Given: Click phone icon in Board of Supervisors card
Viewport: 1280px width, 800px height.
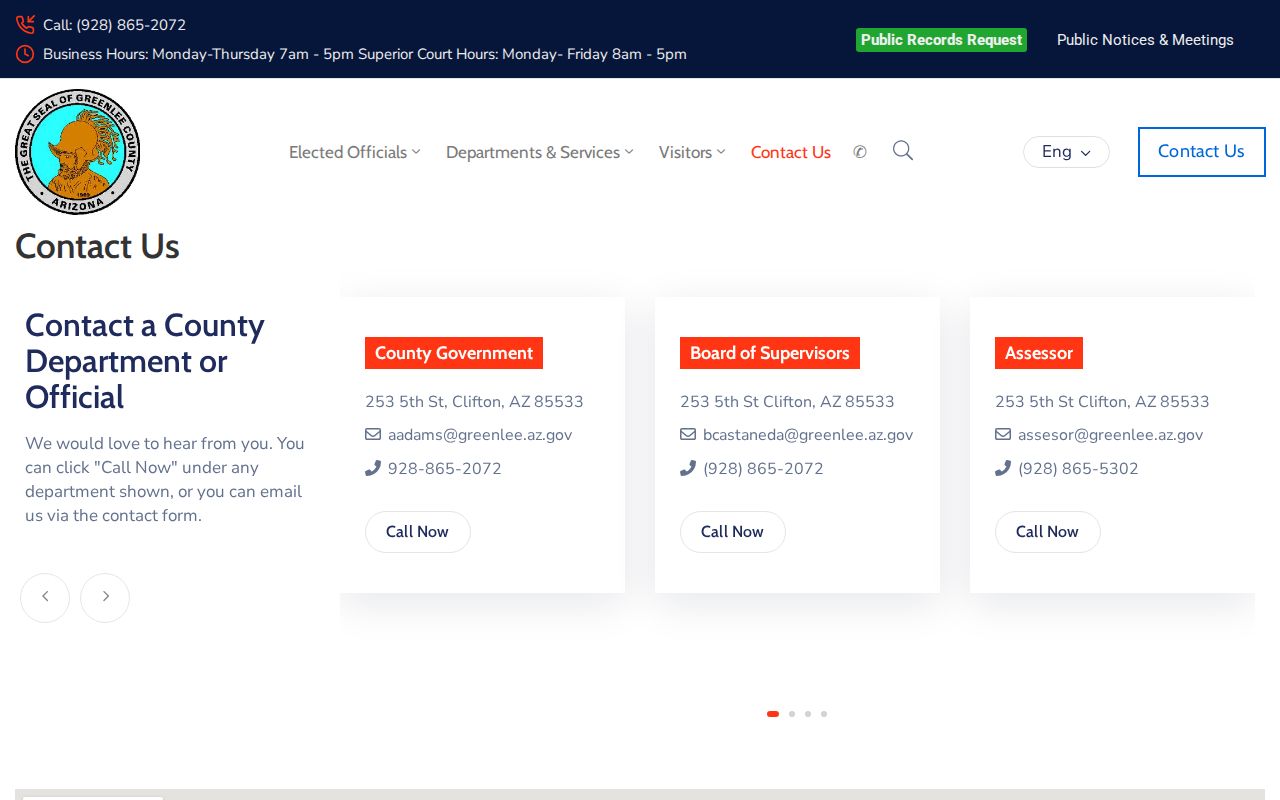Looking at the screenshot, I should tap(688, 468).
